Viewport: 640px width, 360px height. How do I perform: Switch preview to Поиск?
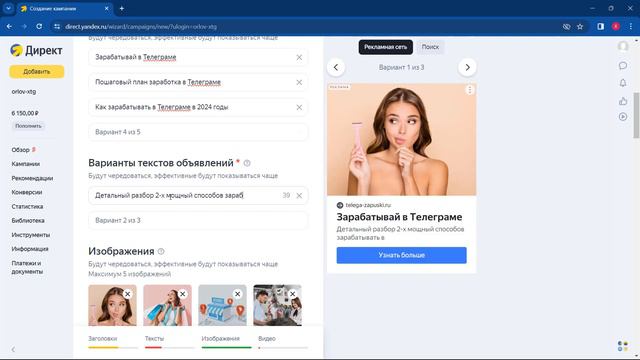(430, 47)
